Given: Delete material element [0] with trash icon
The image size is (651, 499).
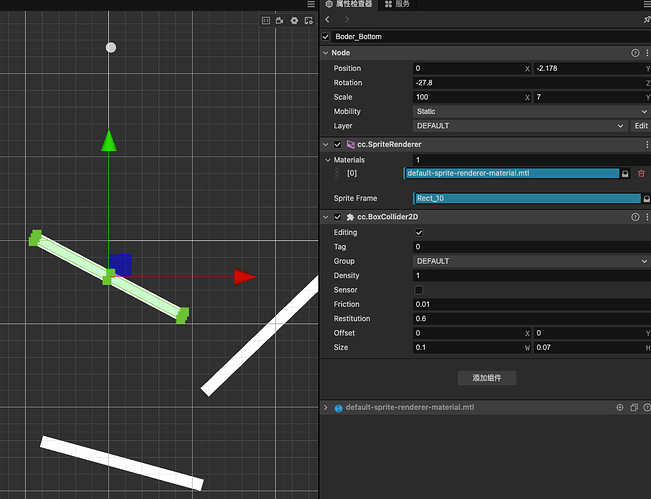Looking at the screenshot, I should (641, 174).
